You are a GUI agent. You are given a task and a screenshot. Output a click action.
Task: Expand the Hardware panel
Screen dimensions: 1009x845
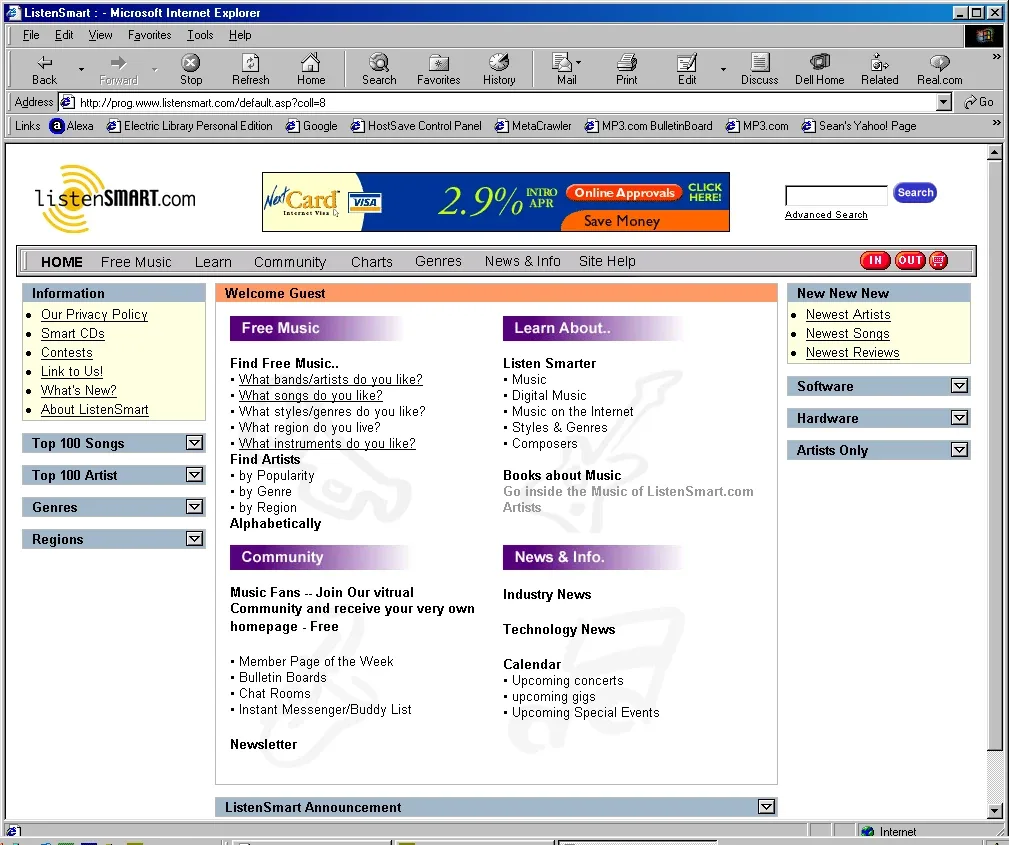coord(959,418)
